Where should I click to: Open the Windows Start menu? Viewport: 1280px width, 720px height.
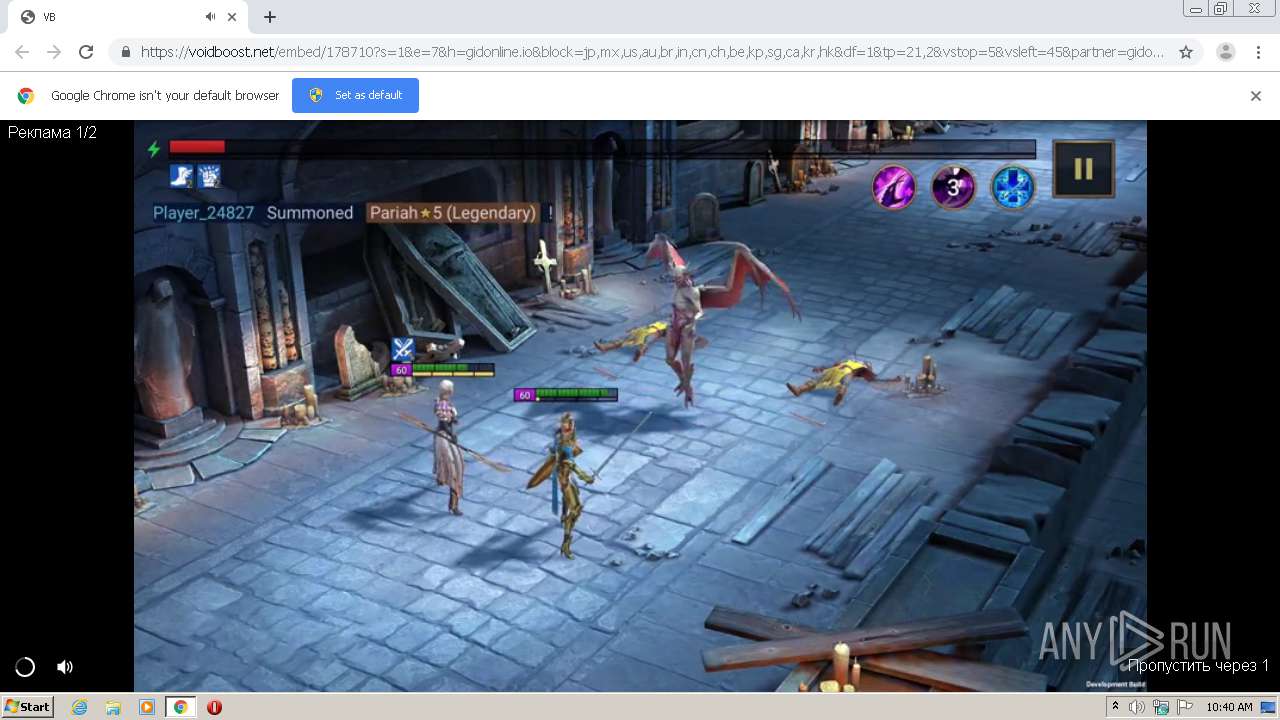[28, 706]
